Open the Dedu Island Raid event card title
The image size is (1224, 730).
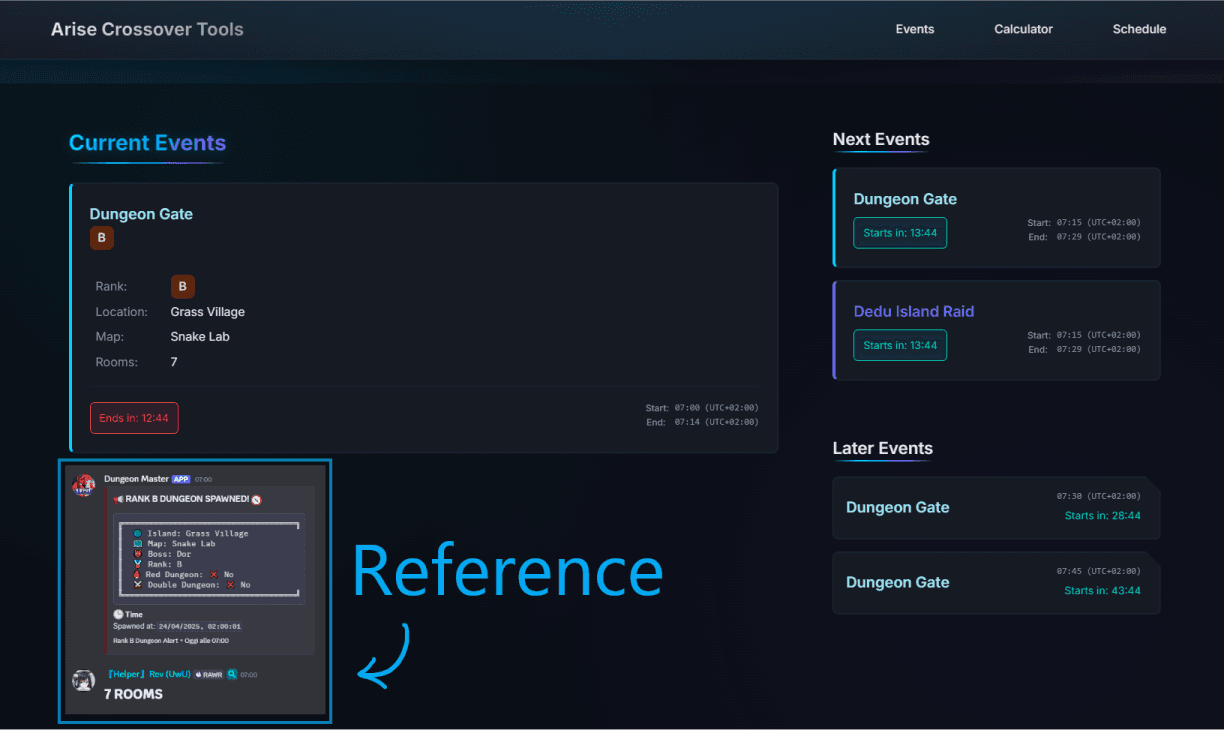[913, 311]
